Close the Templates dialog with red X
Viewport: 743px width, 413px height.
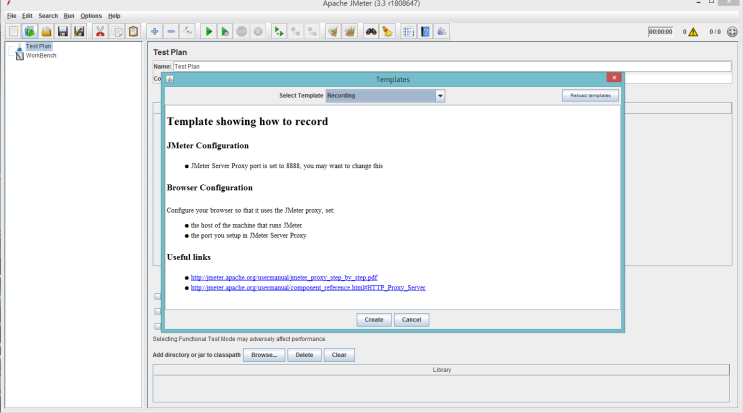(x=614, y=78)
